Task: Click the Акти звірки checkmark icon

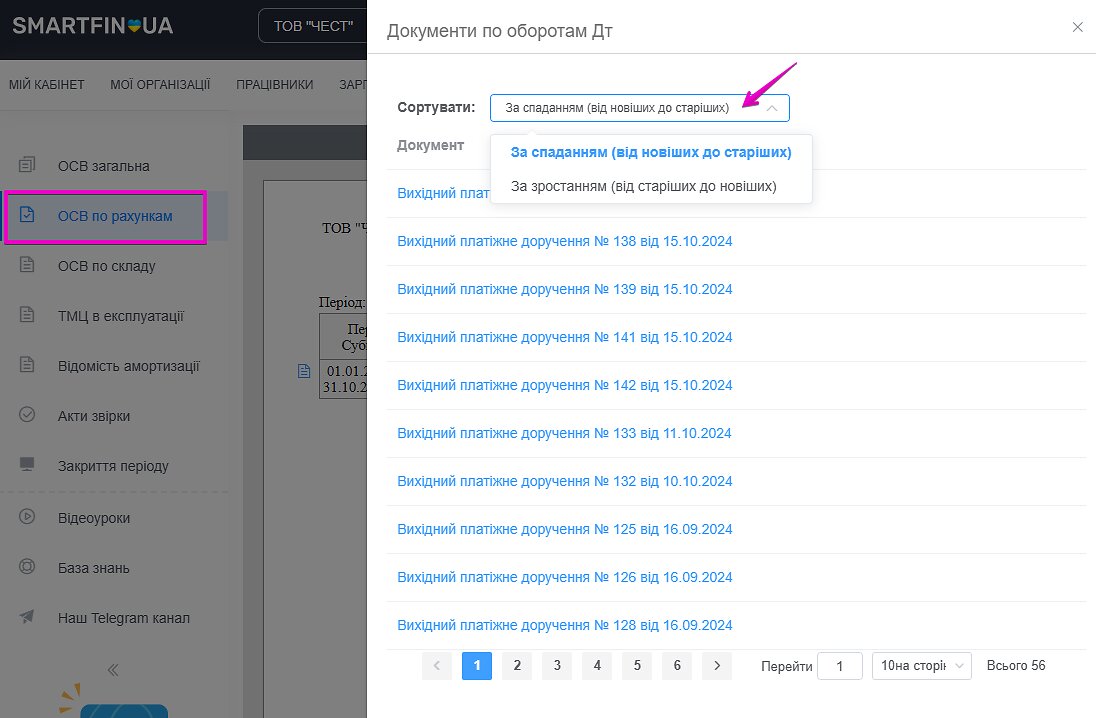Action: click(x=27, y=414)
